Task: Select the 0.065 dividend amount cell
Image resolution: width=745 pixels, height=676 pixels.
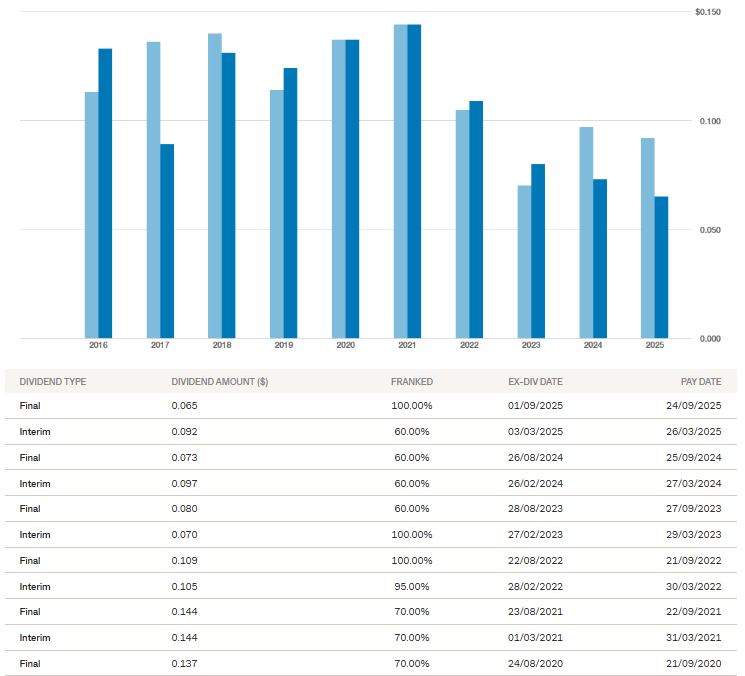Action: [184, 406]
